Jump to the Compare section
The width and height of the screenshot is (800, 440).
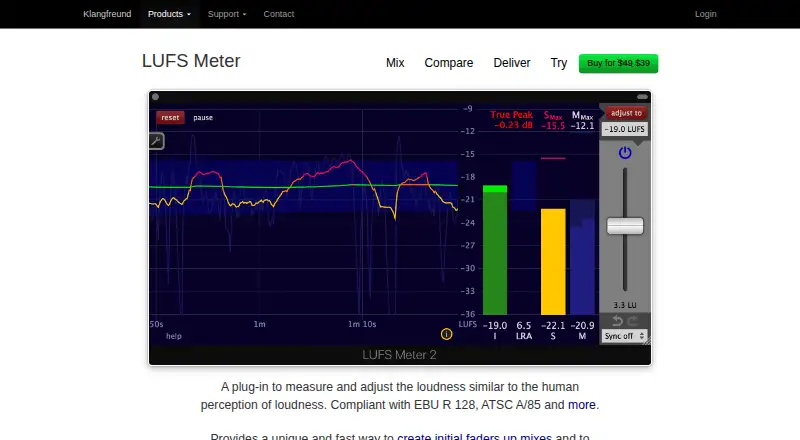coord(449,63)
